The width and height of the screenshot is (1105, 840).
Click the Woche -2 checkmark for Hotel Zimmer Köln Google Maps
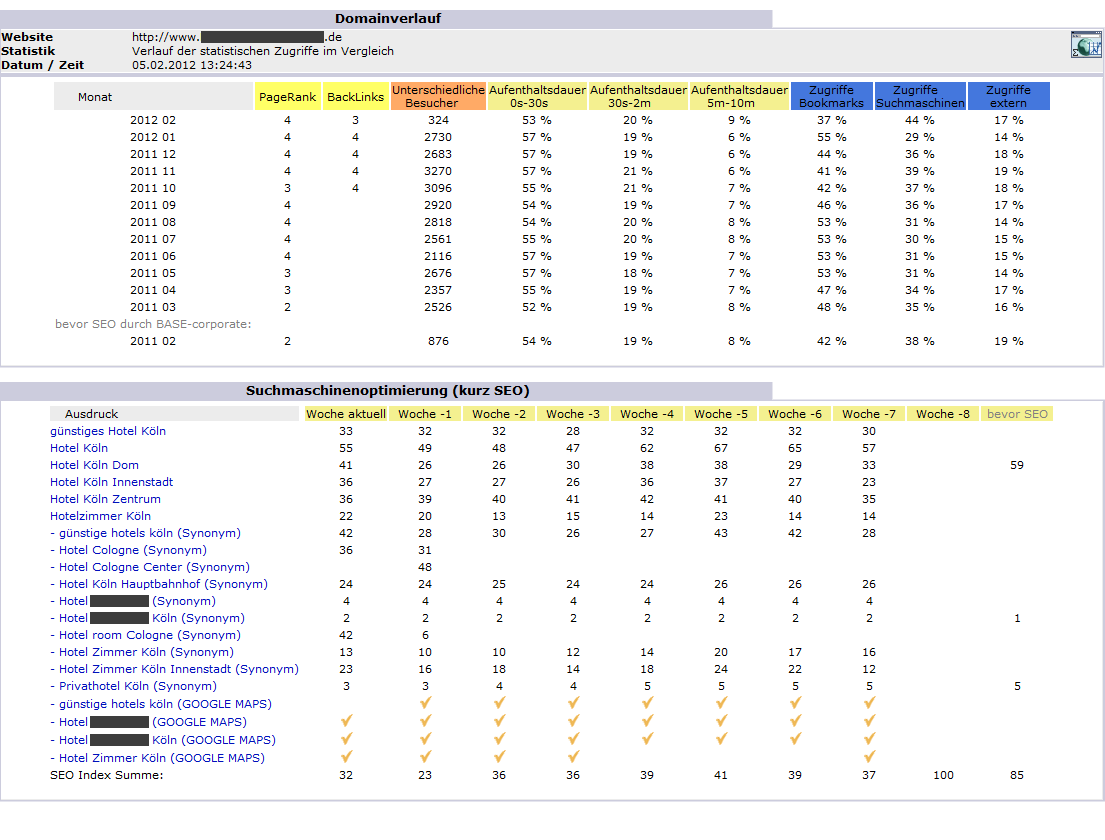pyautogui.click(x=499, y=757)
